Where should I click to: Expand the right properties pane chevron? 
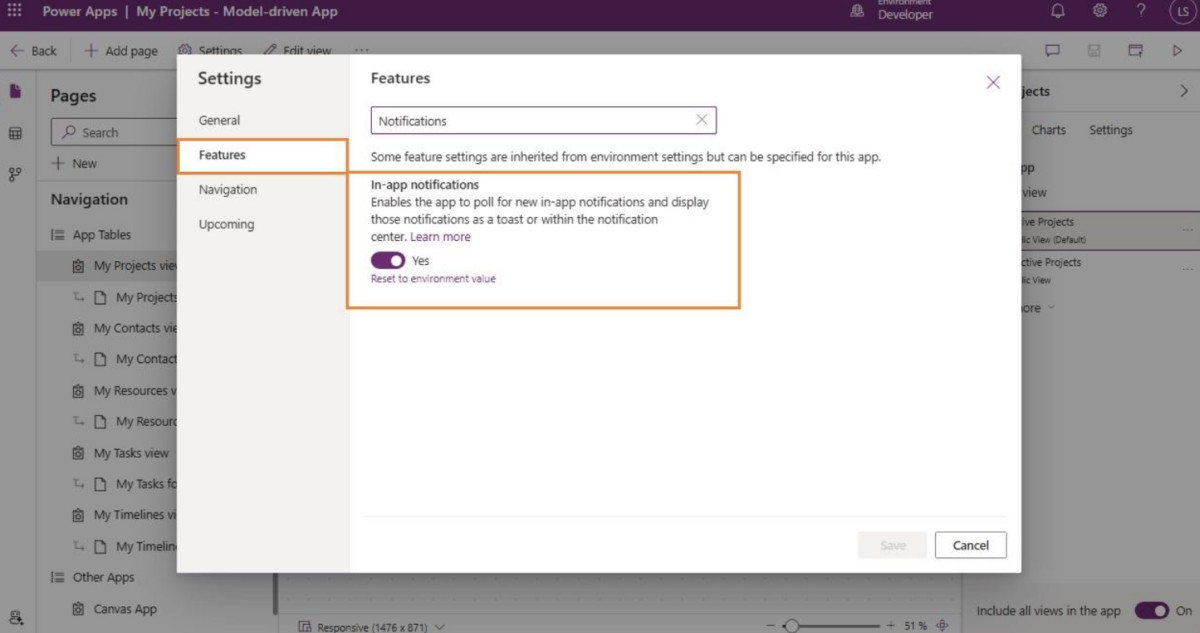point(1184,91)
